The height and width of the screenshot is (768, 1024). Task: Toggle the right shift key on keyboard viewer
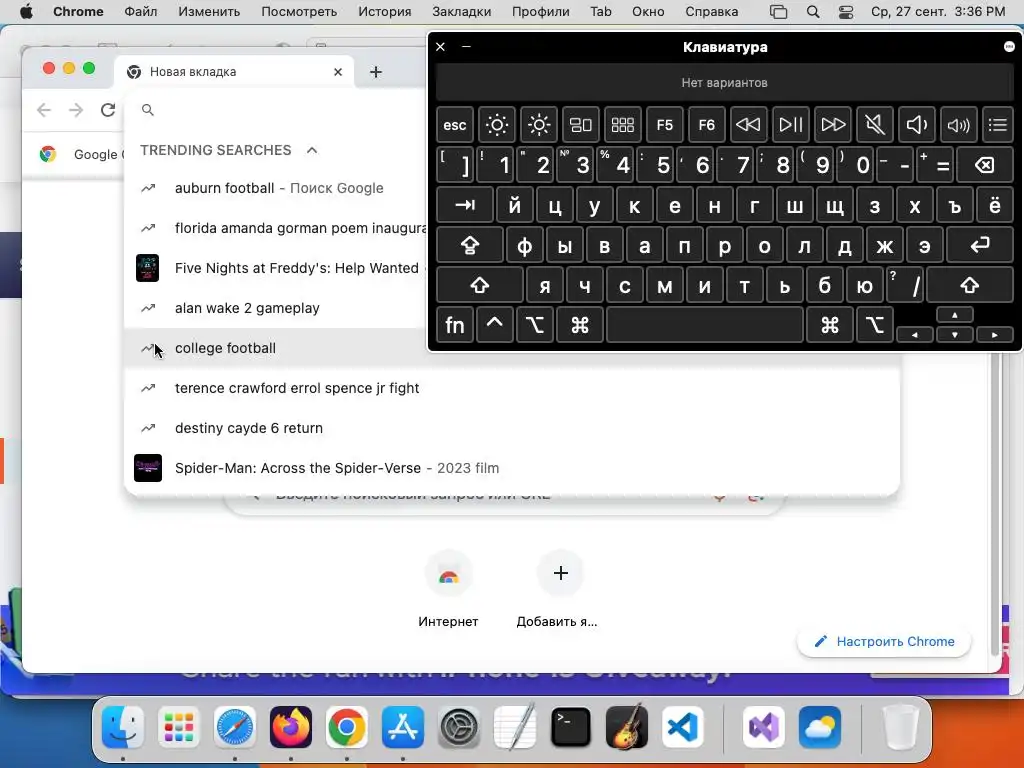click(x=970, y=285)
